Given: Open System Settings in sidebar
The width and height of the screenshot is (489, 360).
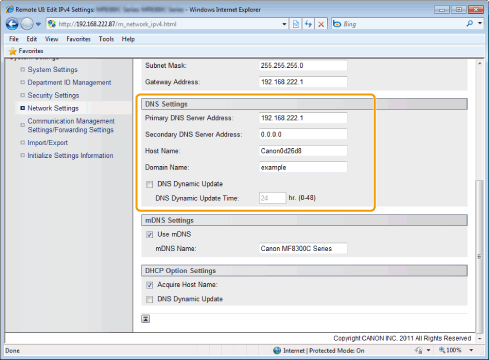Looking at the screenshot, I should [52, 69].
